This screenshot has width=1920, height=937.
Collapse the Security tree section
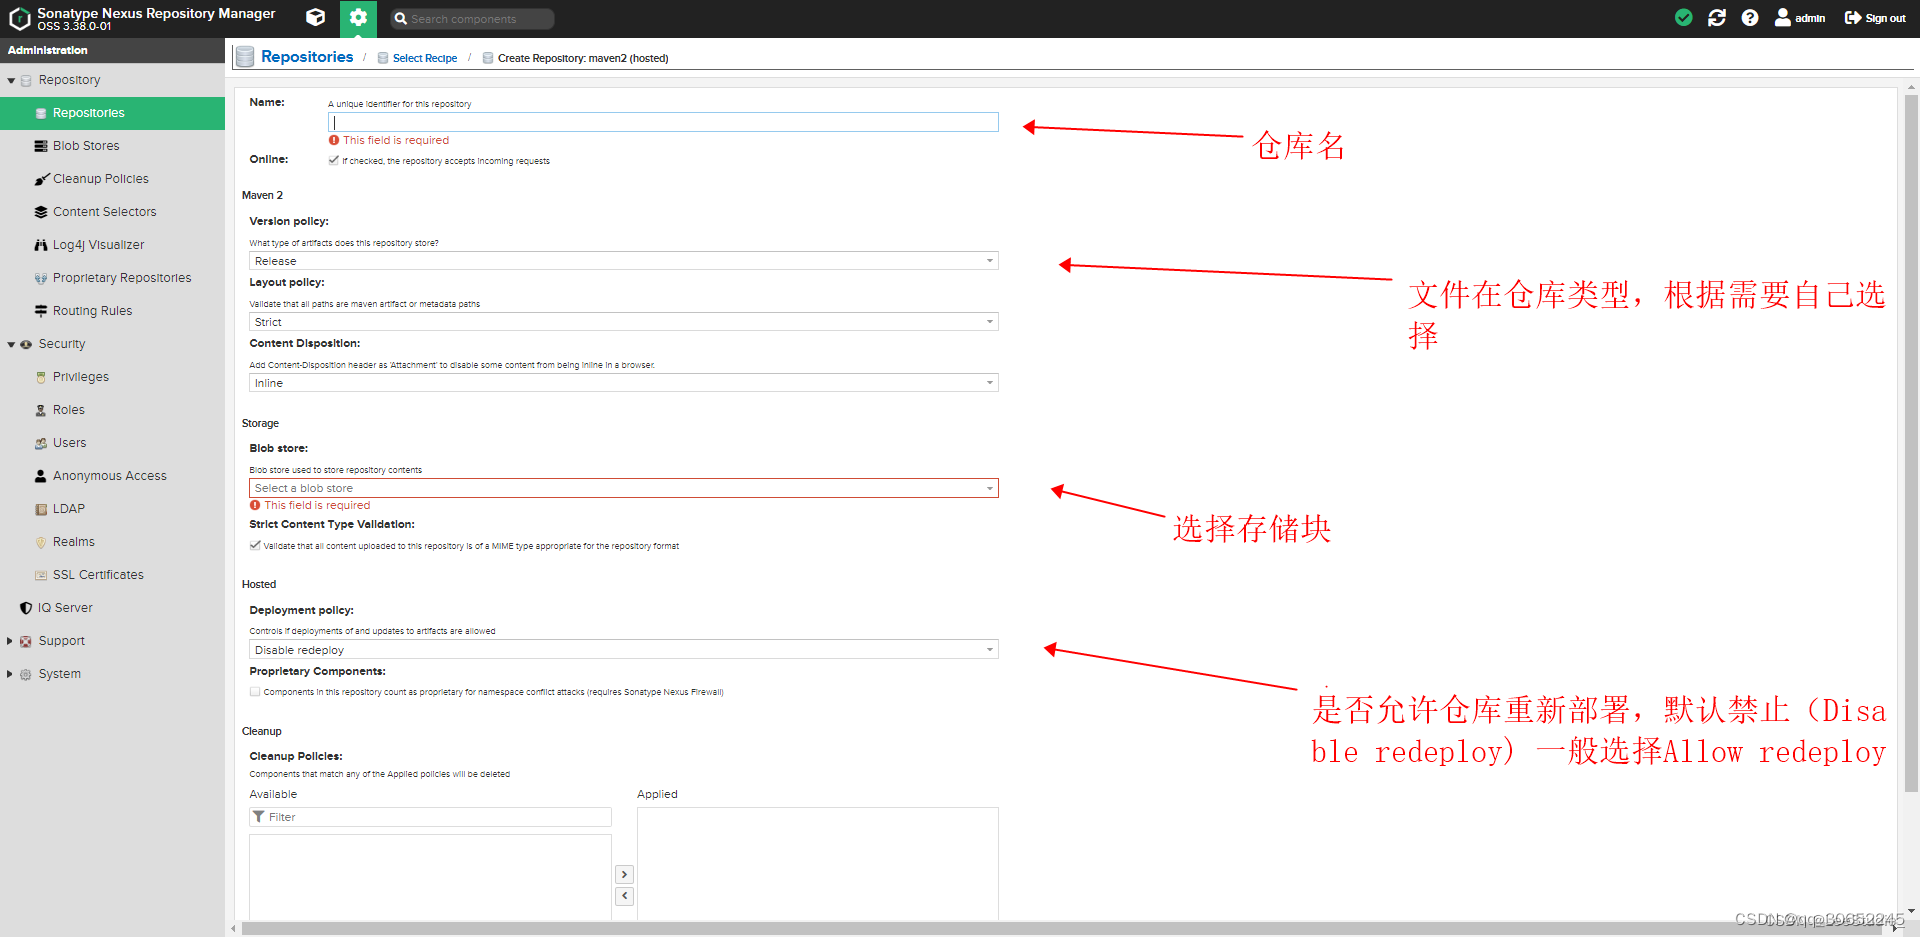11,344
